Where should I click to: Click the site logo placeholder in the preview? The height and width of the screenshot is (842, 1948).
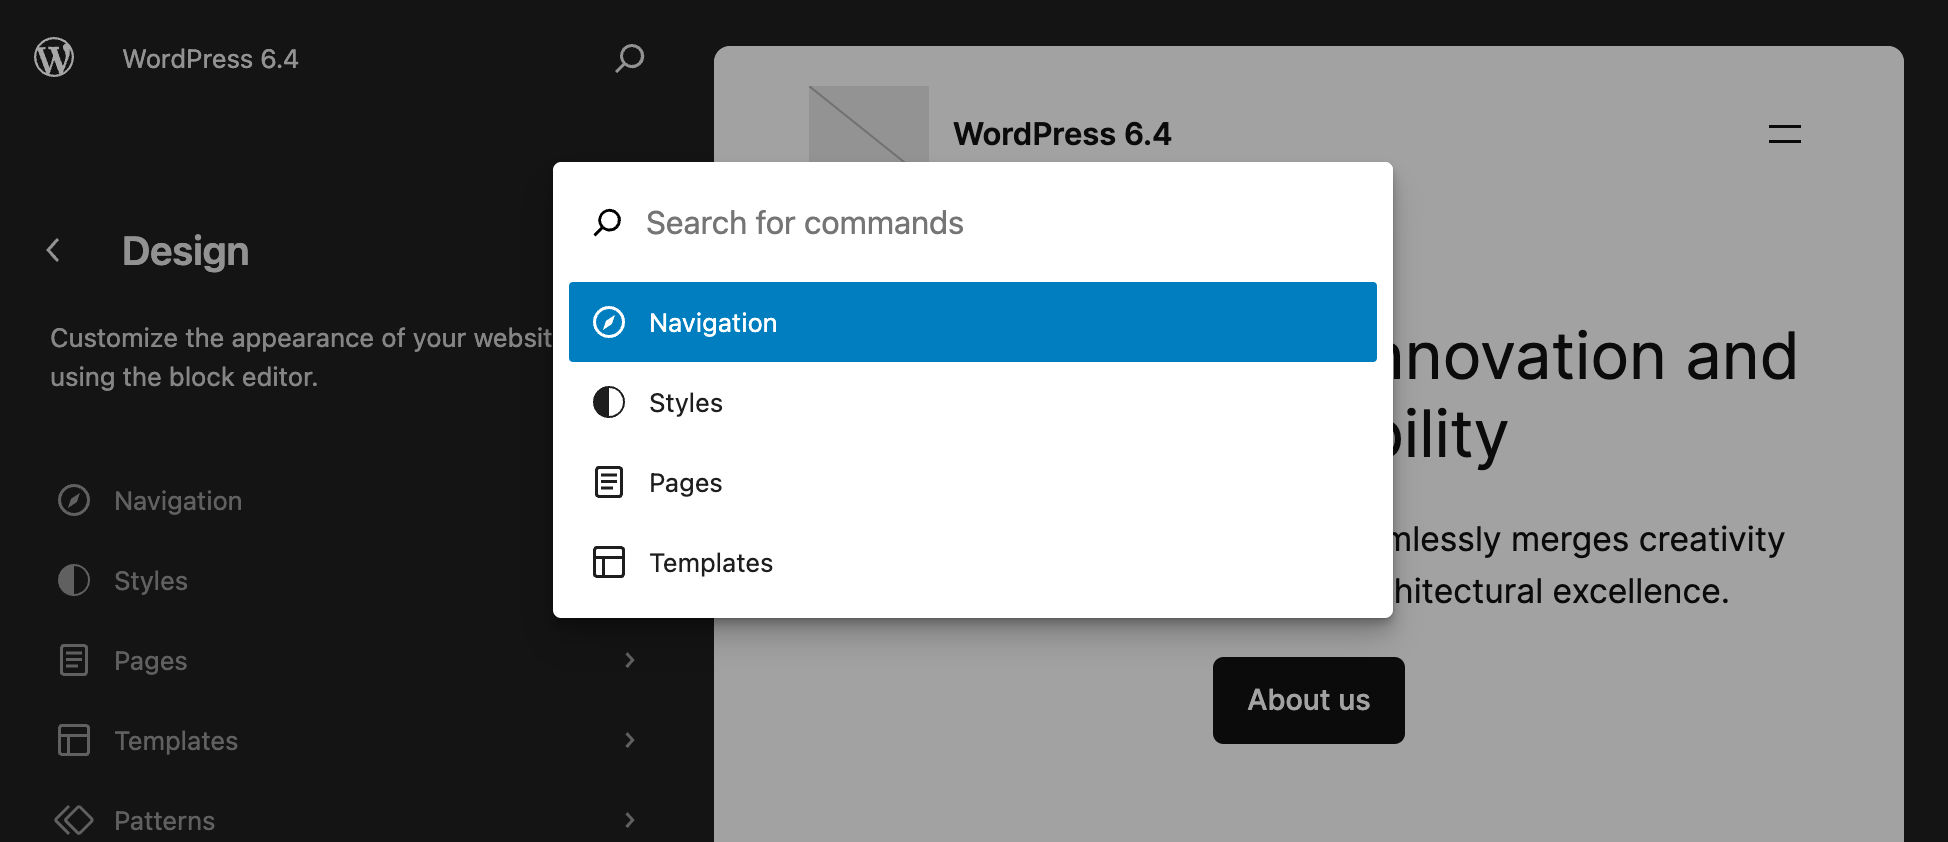[868, 124]
